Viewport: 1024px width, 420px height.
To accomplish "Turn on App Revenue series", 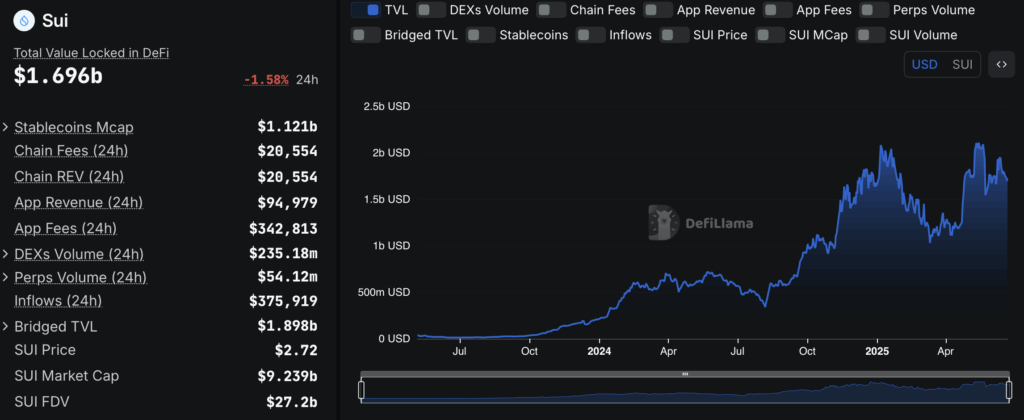I will [x=658, y=10].
